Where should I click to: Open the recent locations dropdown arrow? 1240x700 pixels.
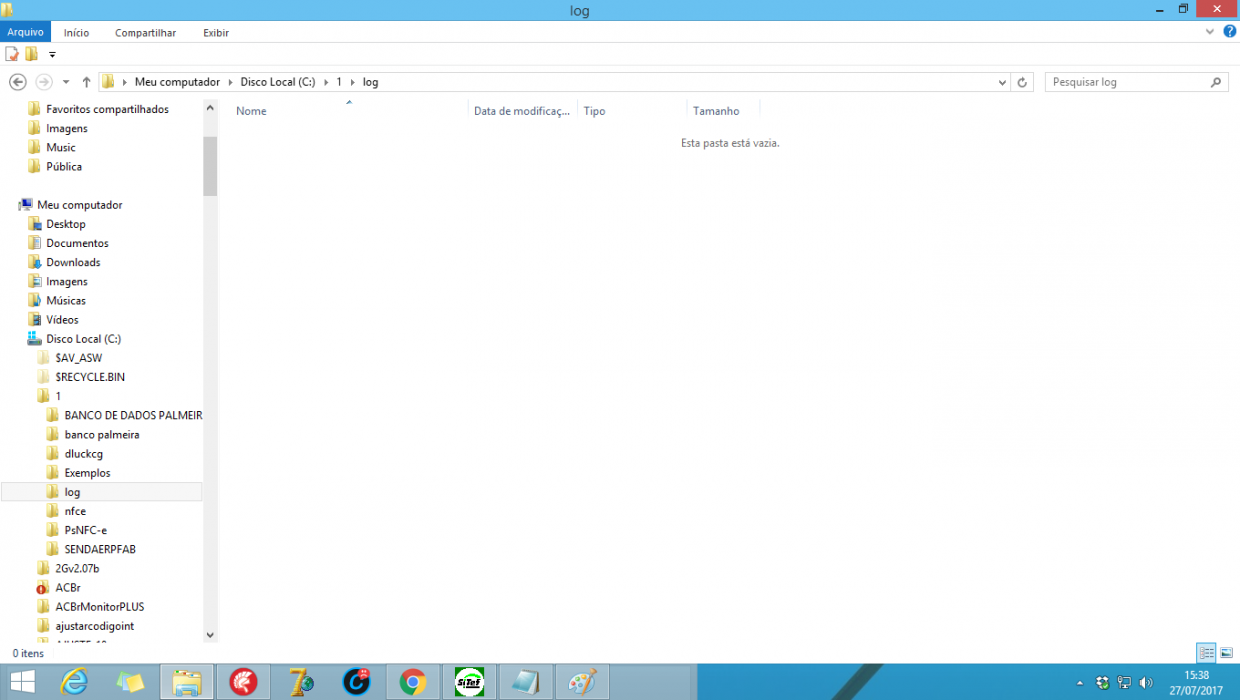[x=66, y=82]
